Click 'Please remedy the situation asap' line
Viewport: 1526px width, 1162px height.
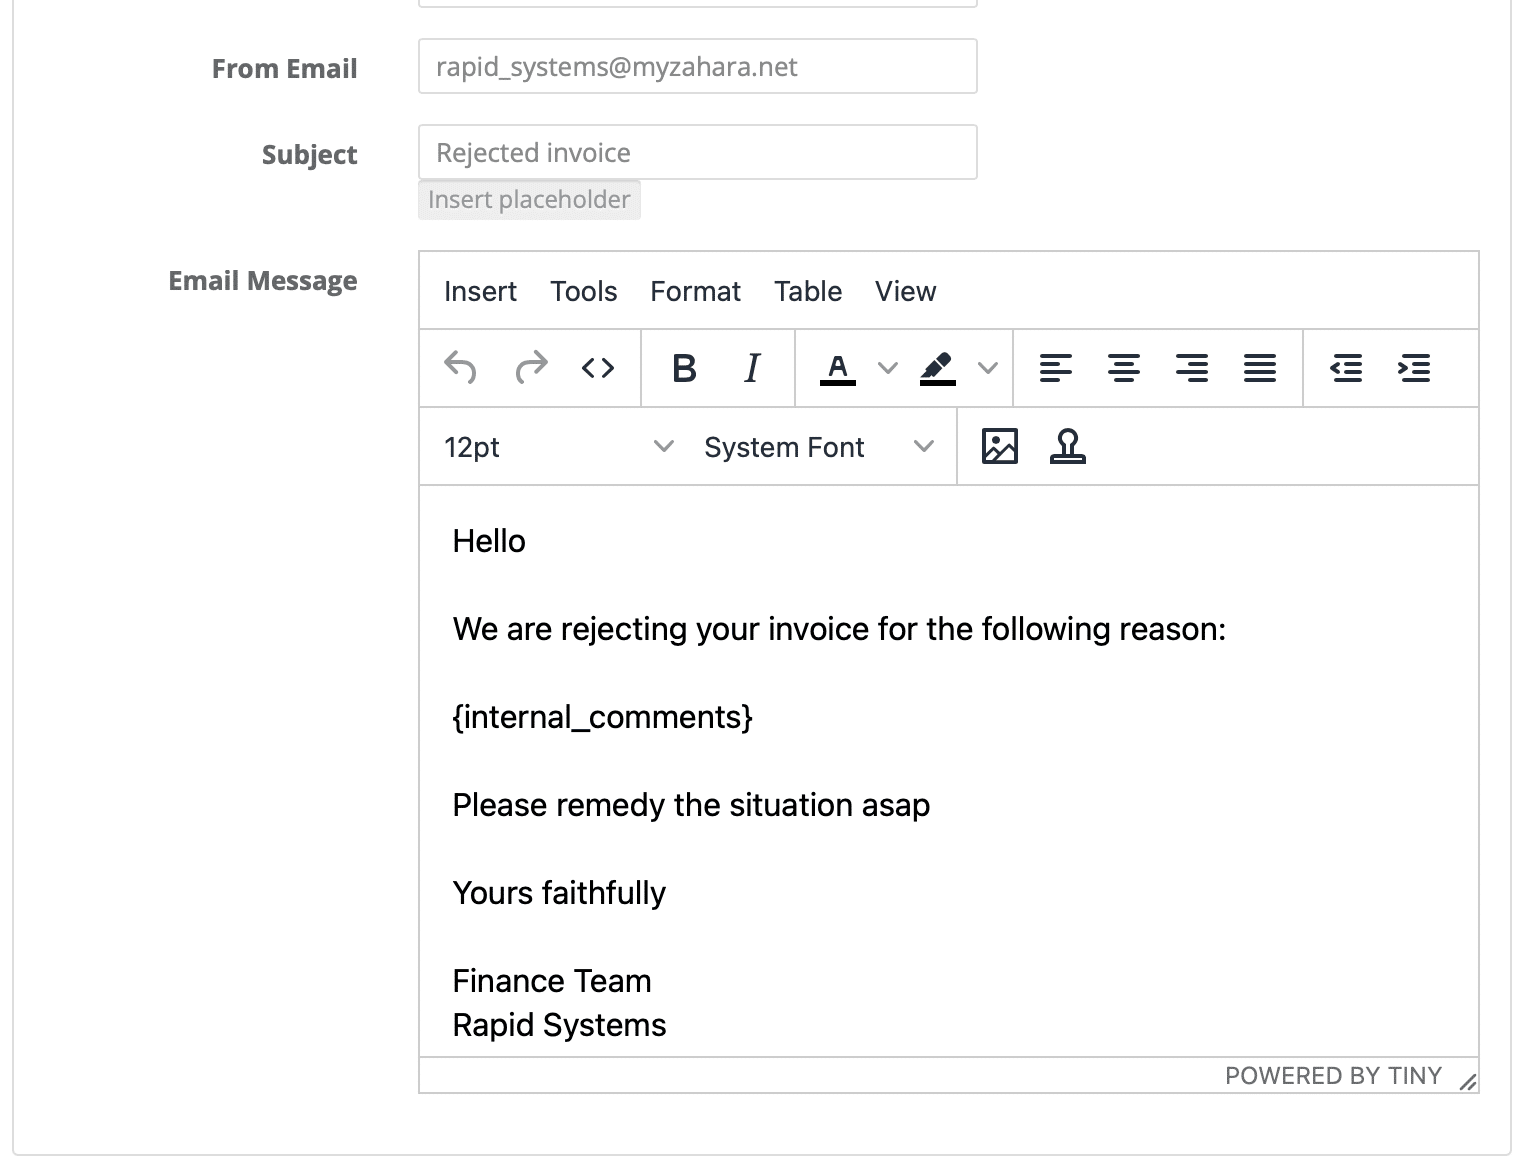click(x=691, y=805)
